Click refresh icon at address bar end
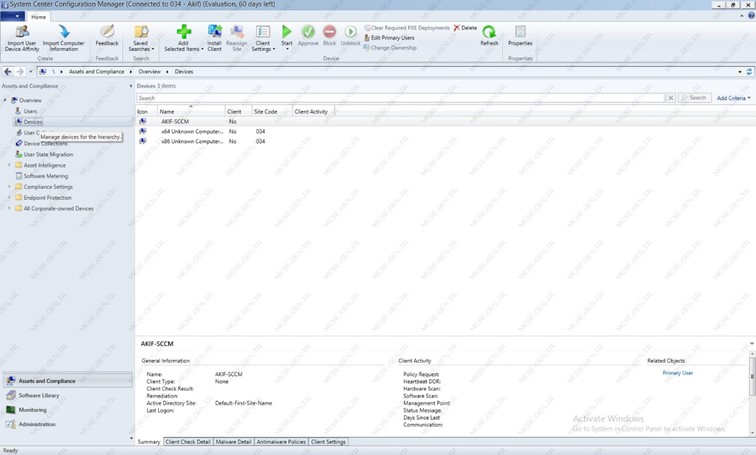The width and height of the screenshot is (756, 455). click(749, 72)
